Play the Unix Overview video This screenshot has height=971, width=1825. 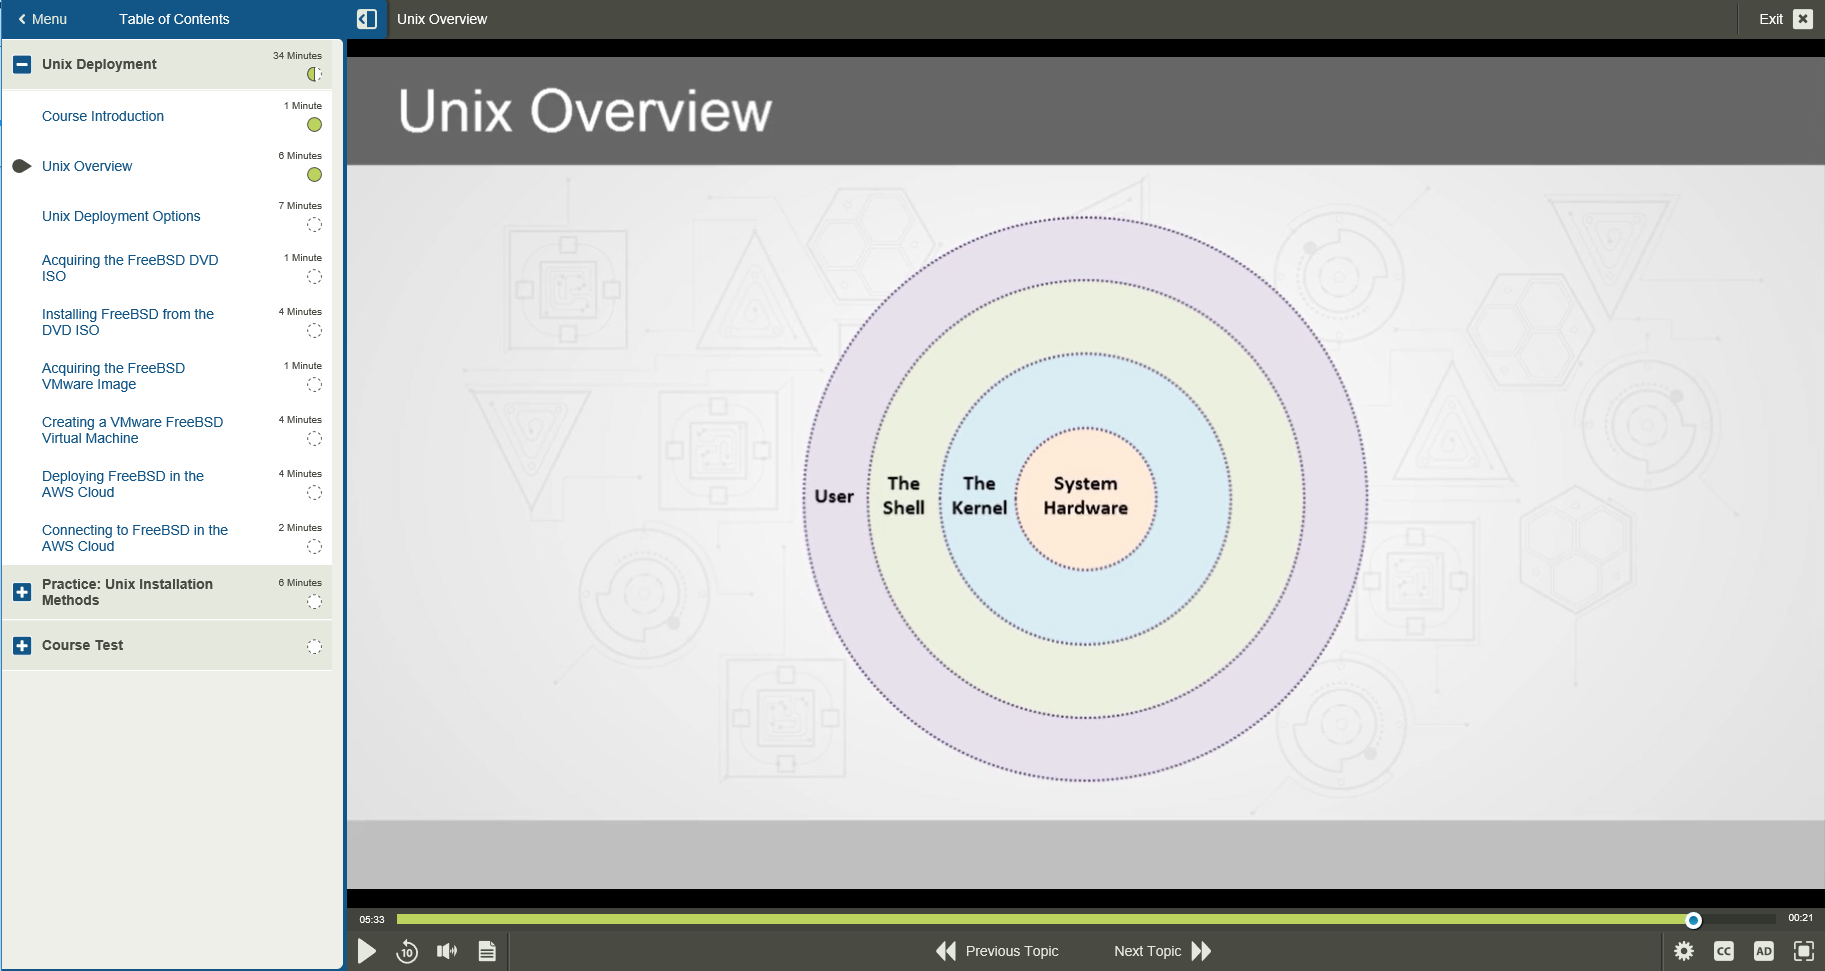[x=367, y=951]
